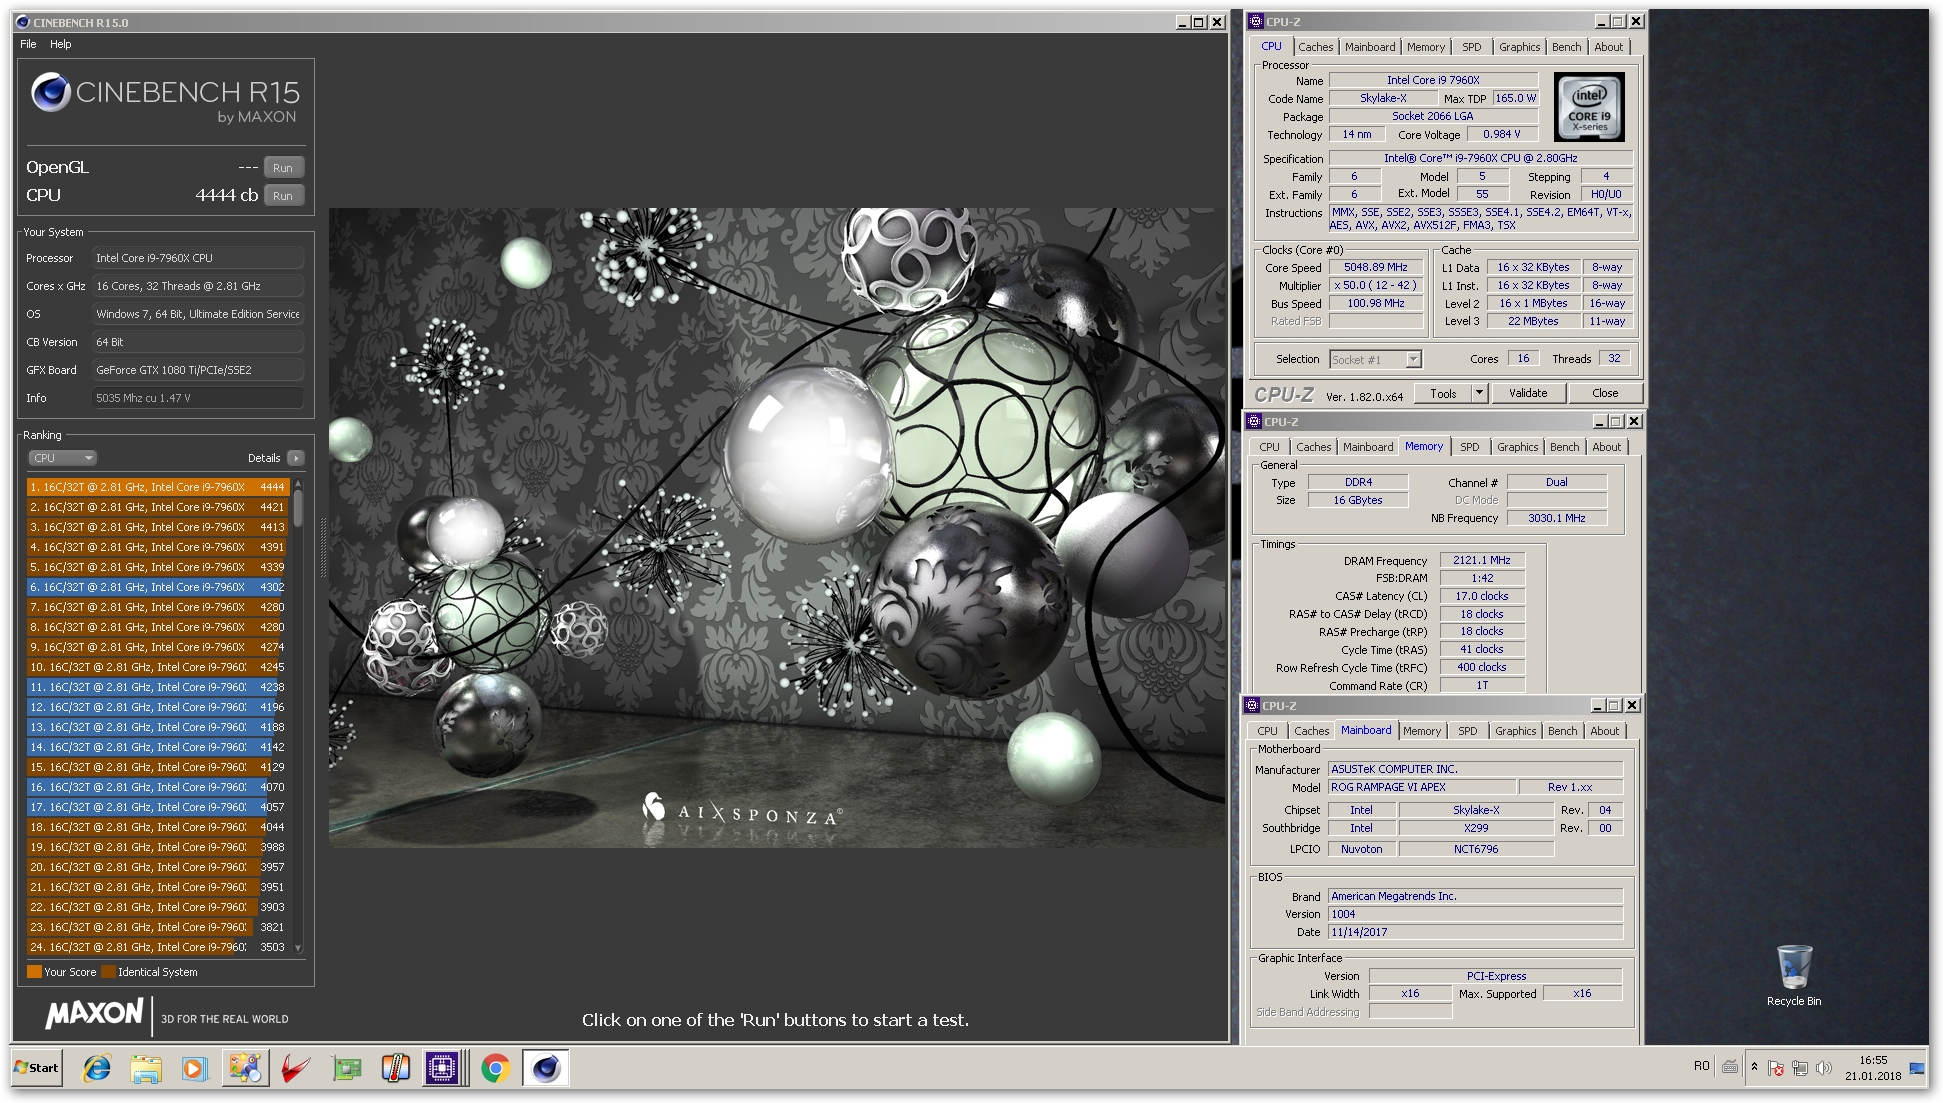Click the Intel Core i9 logo in CPU-Z
Screen dimensions: 1943x1103
click(x=1589, y=107)
